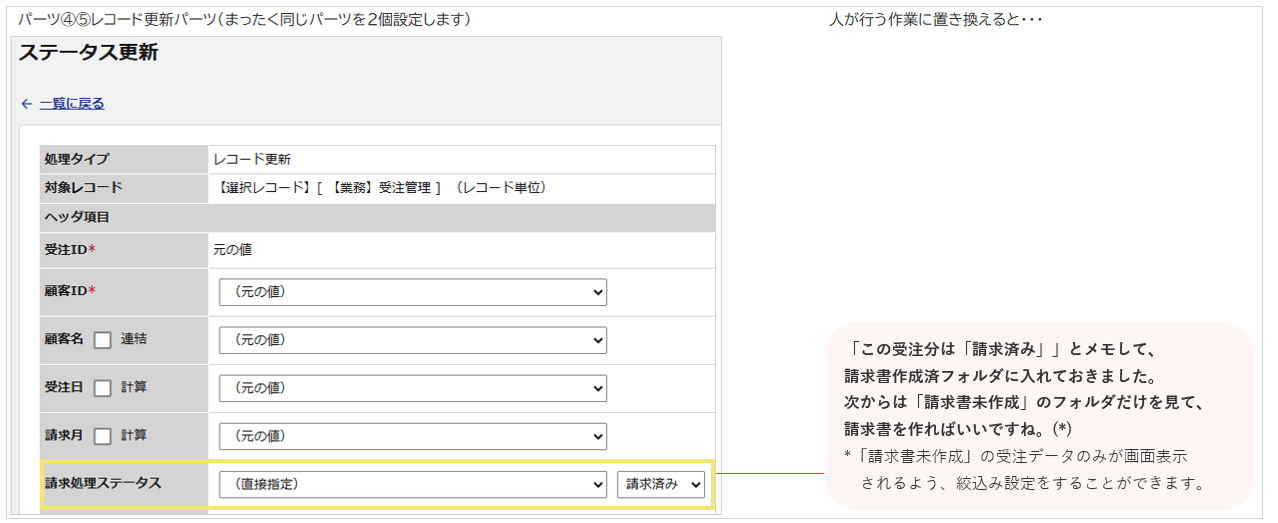Click the パーツ④⑤レコード更新パーツ caption

(x=245, y=20)
